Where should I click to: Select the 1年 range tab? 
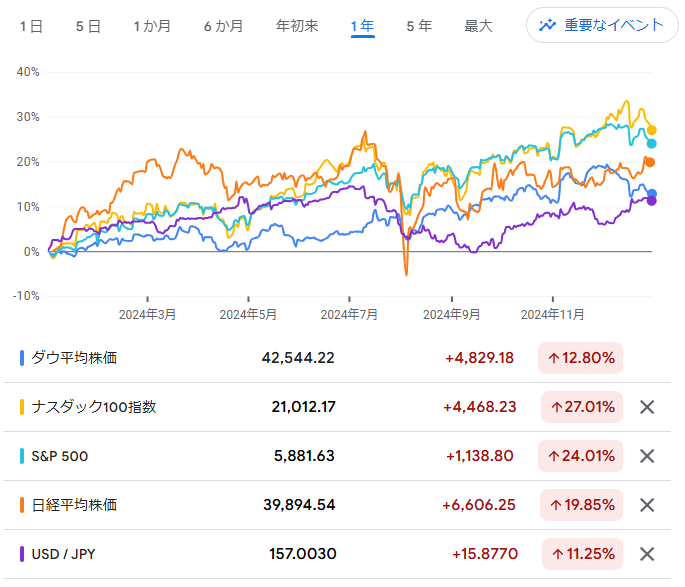(363, 26)
